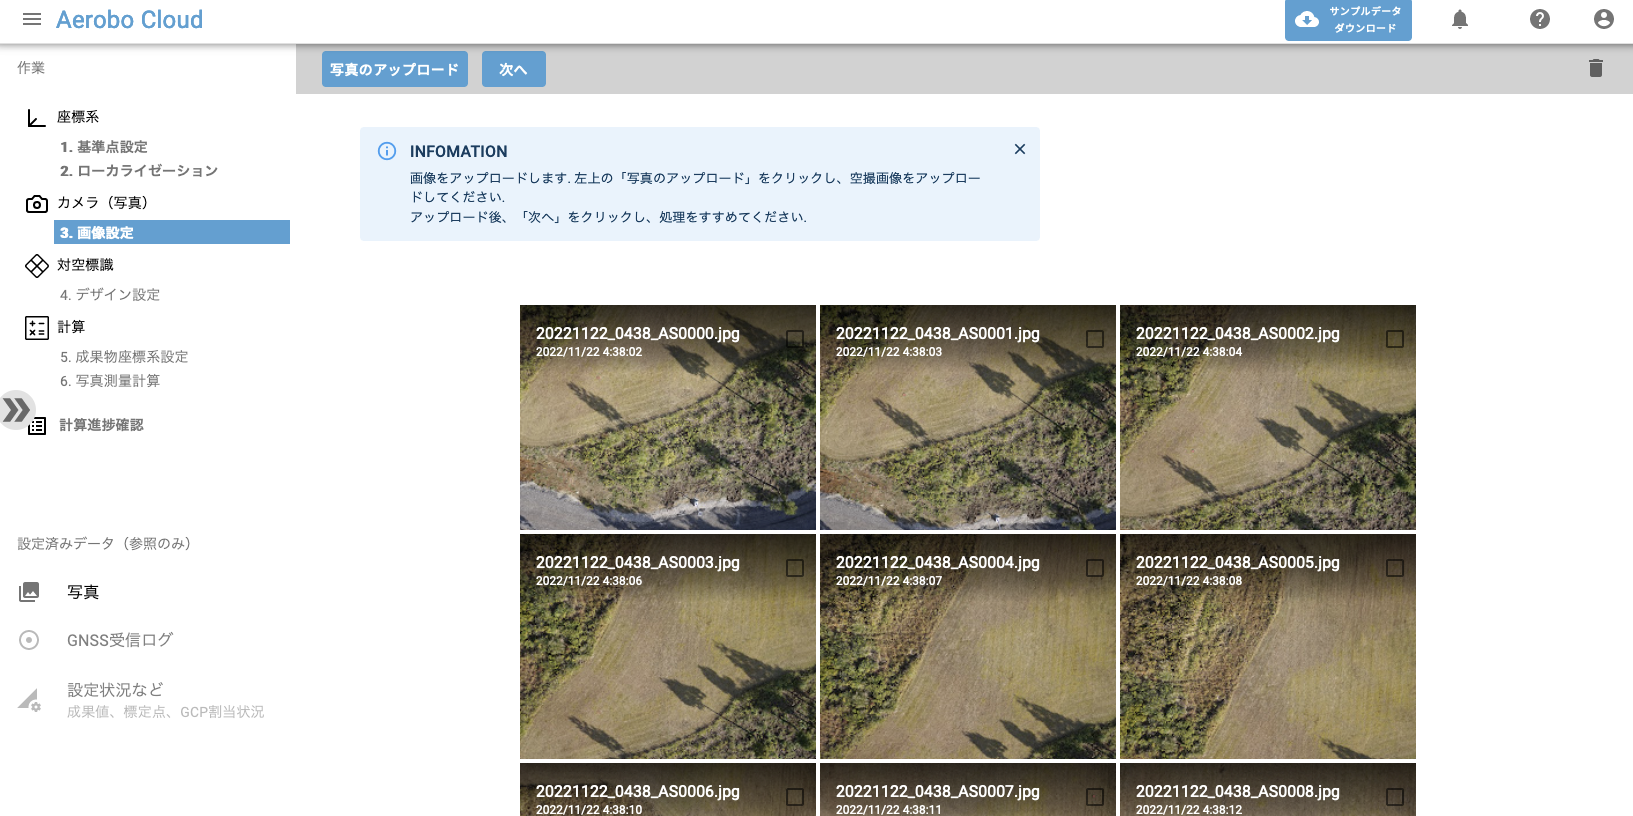Open the hamburger navigation menu
The image size is (1633, 816).
(32, 19)
